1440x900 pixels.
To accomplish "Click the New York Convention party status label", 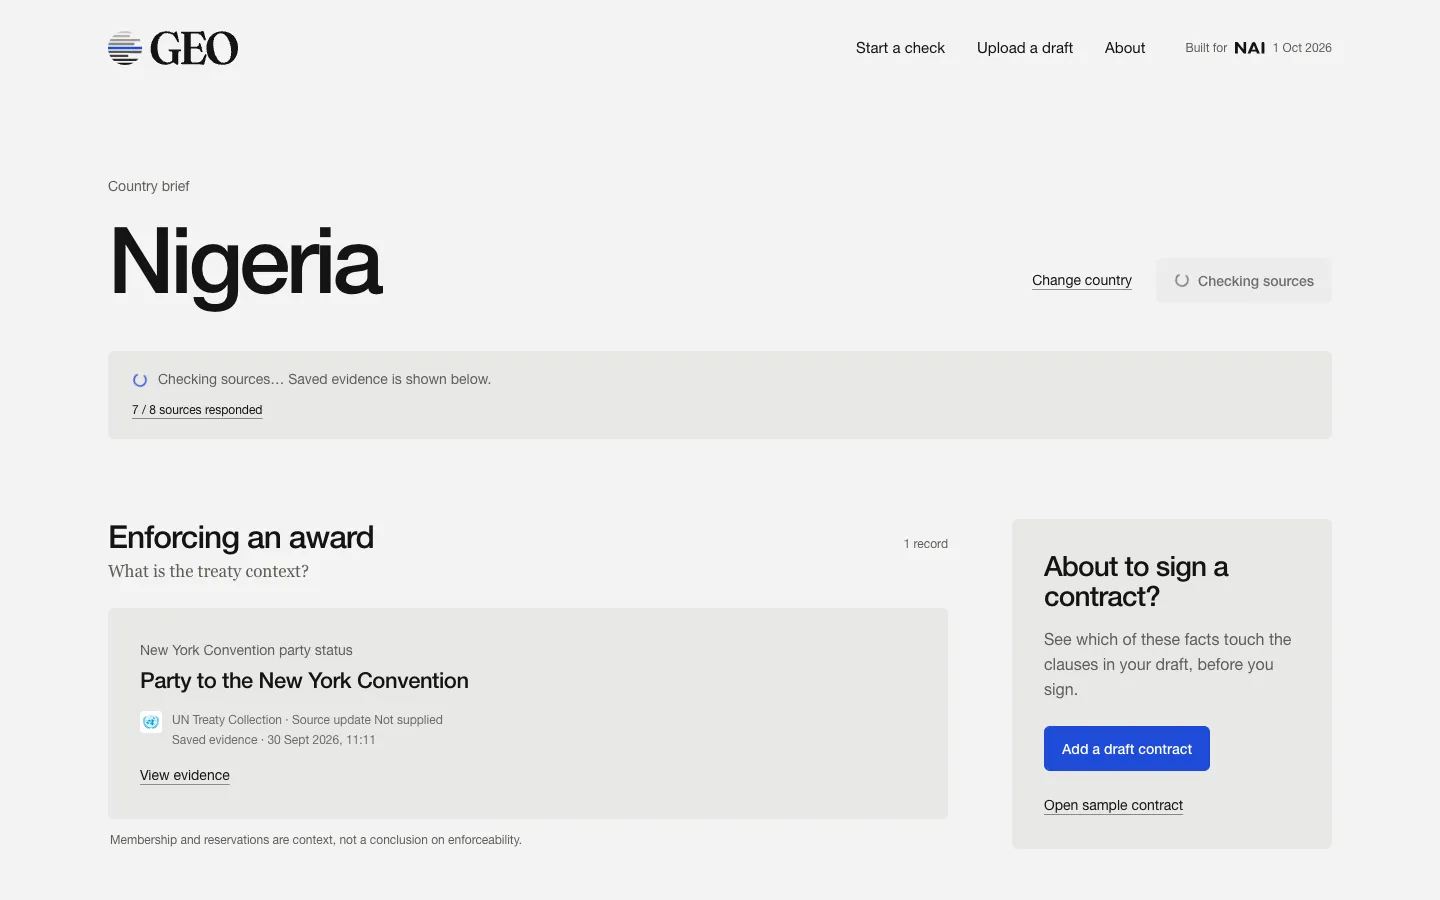I will point(246,650).
